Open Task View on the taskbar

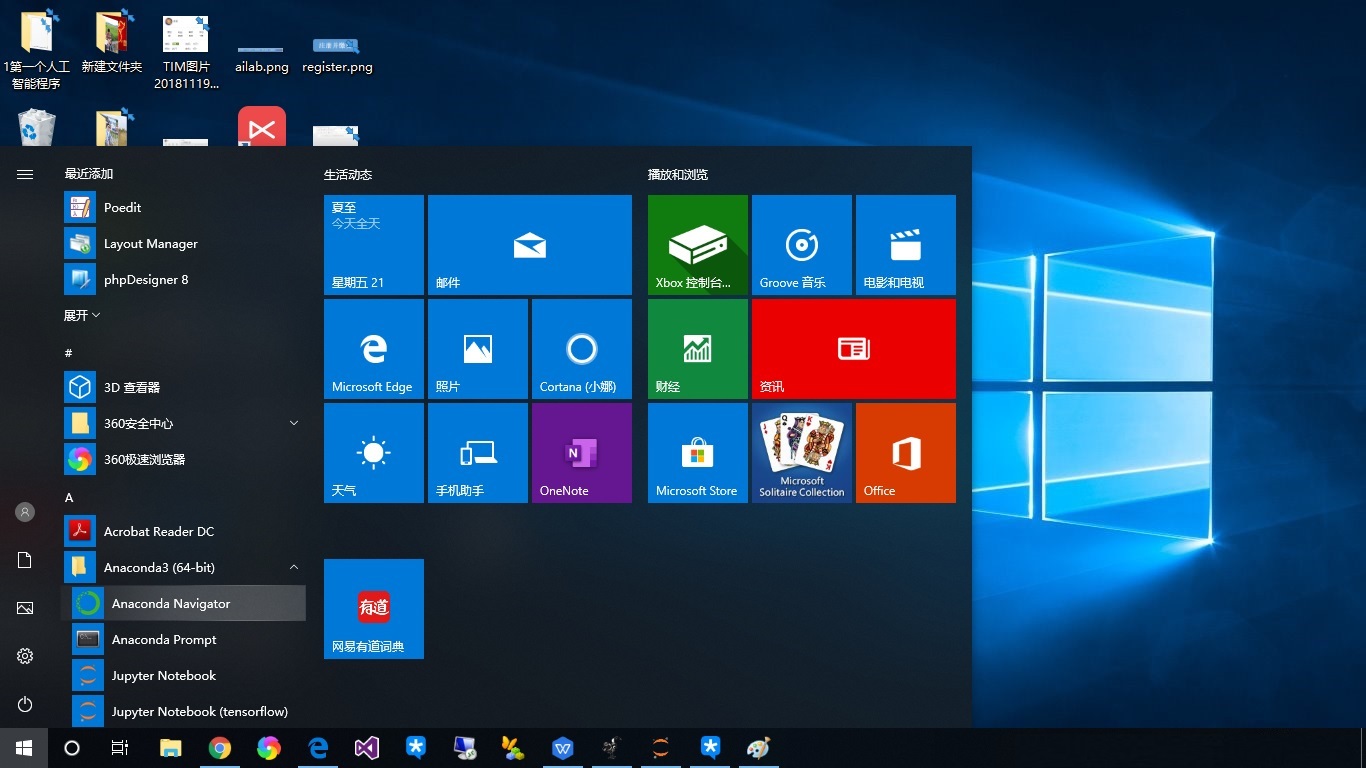point(120,748)
